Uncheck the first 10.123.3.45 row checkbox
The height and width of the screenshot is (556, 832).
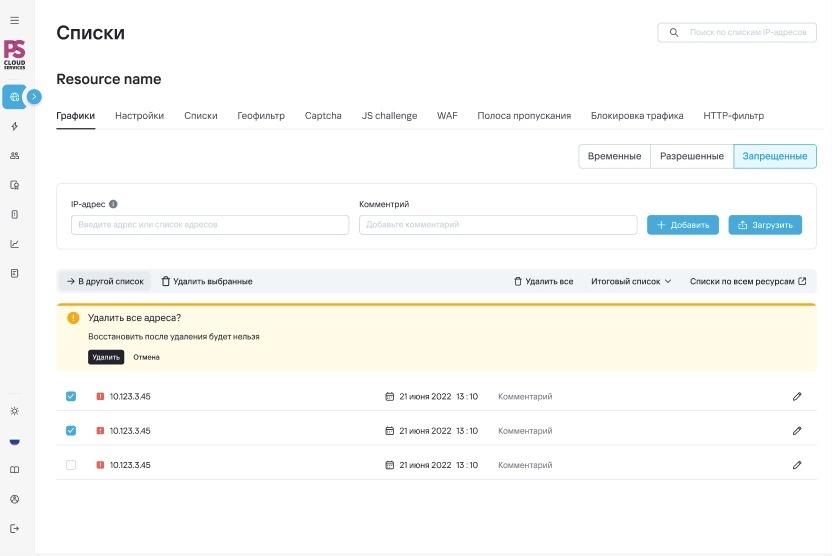(71, 396)
